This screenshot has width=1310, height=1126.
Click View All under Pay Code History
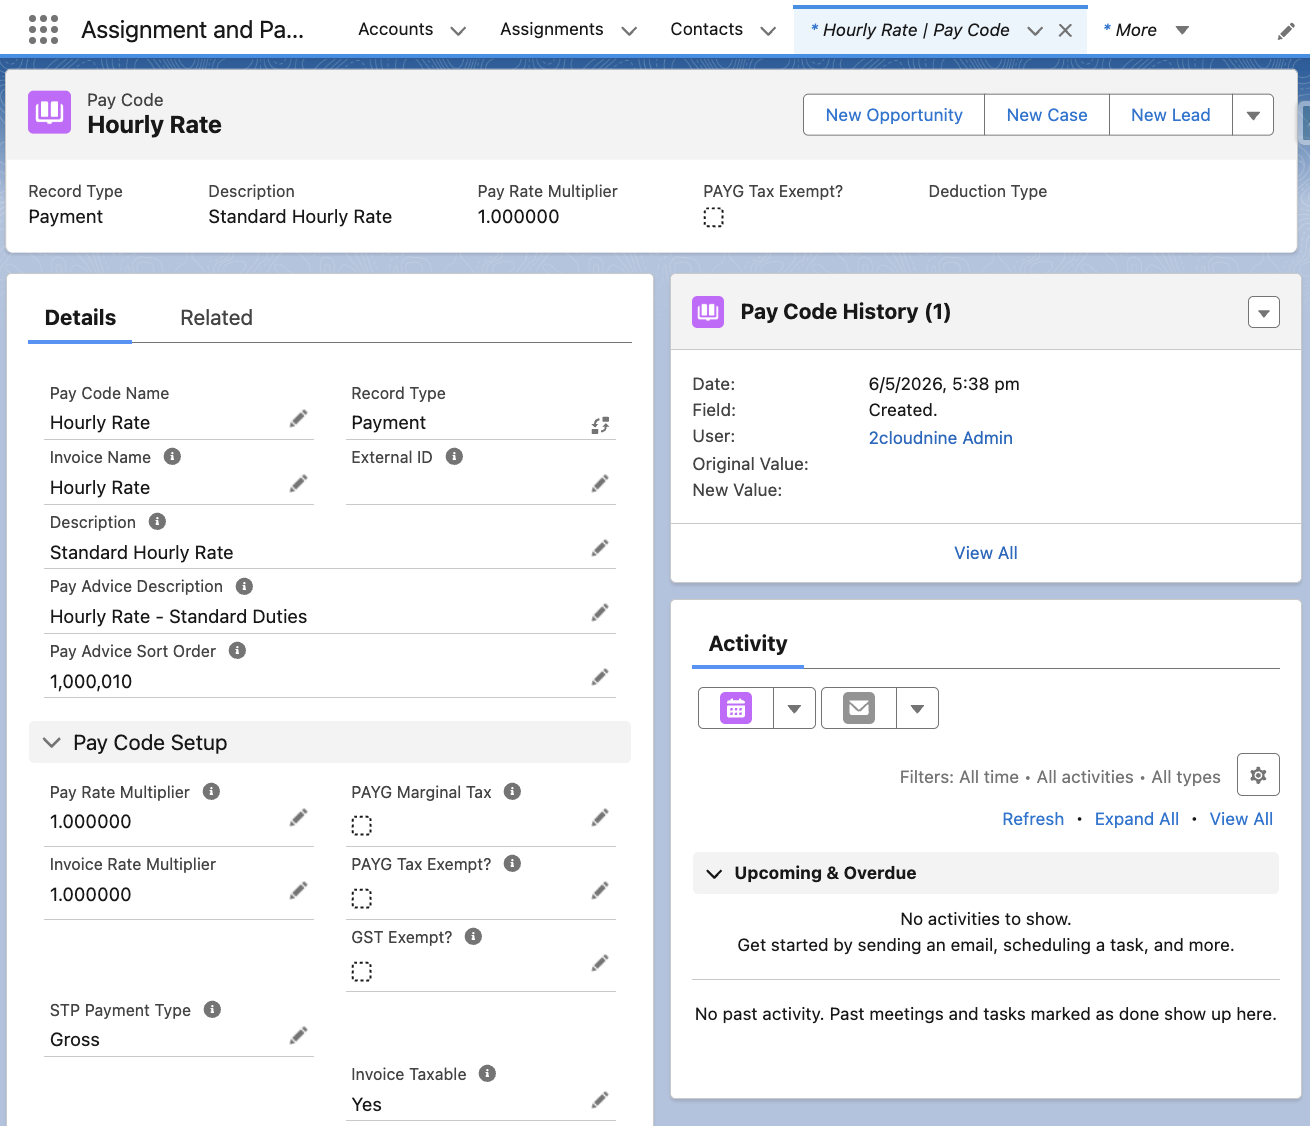click(x=986, y=553)
